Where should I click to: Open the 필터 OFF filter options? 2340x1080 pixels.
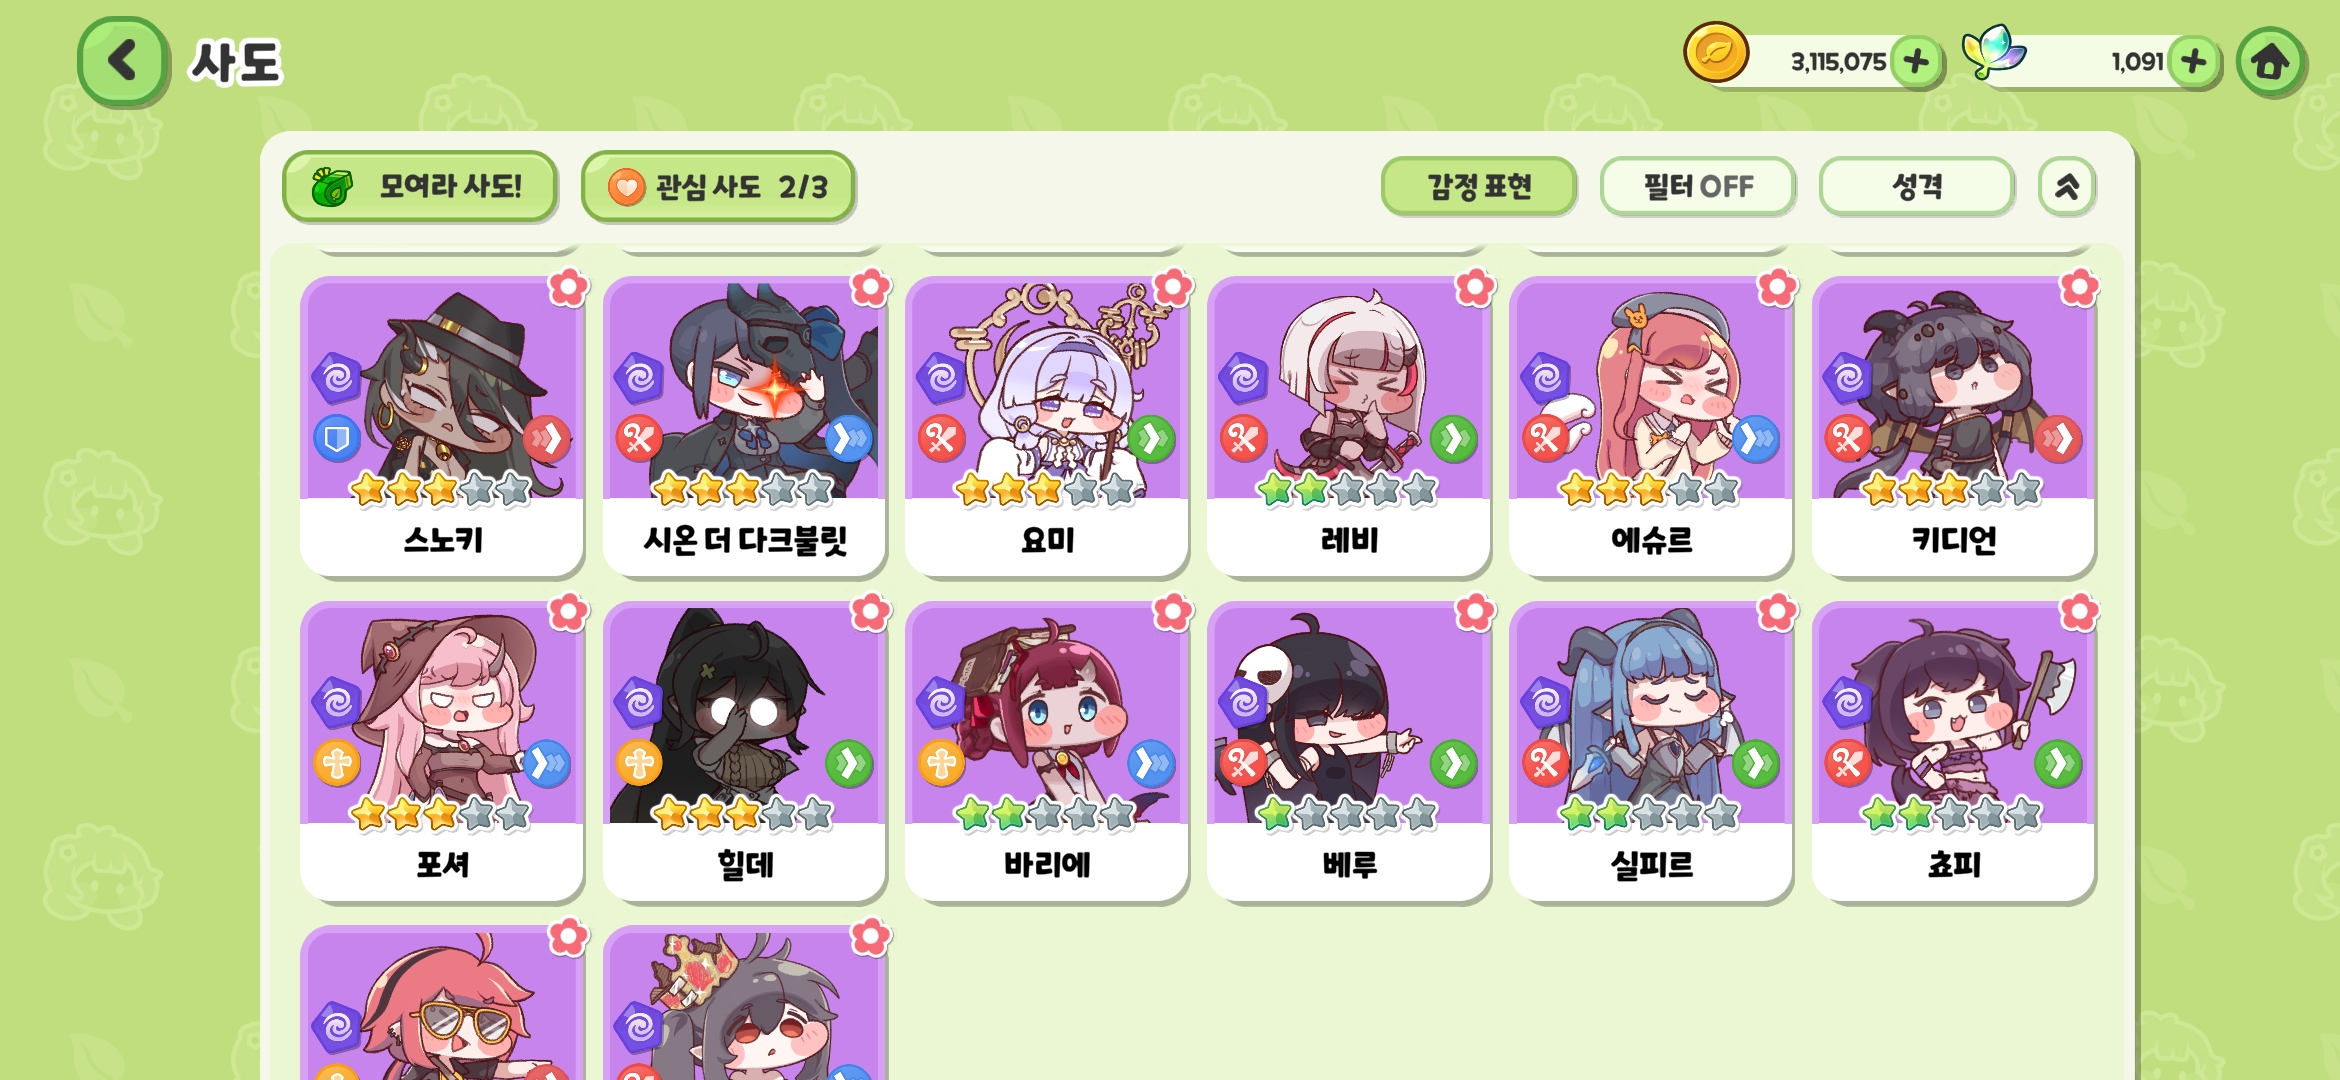click(1697, 186)
